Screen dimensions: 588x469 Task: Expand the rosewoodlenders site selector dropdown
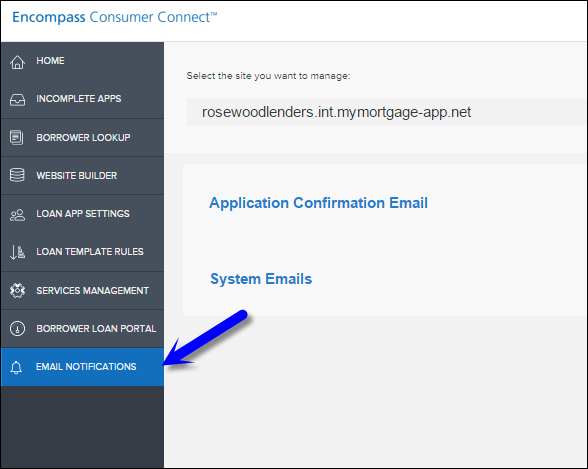(x=386, y=112)
